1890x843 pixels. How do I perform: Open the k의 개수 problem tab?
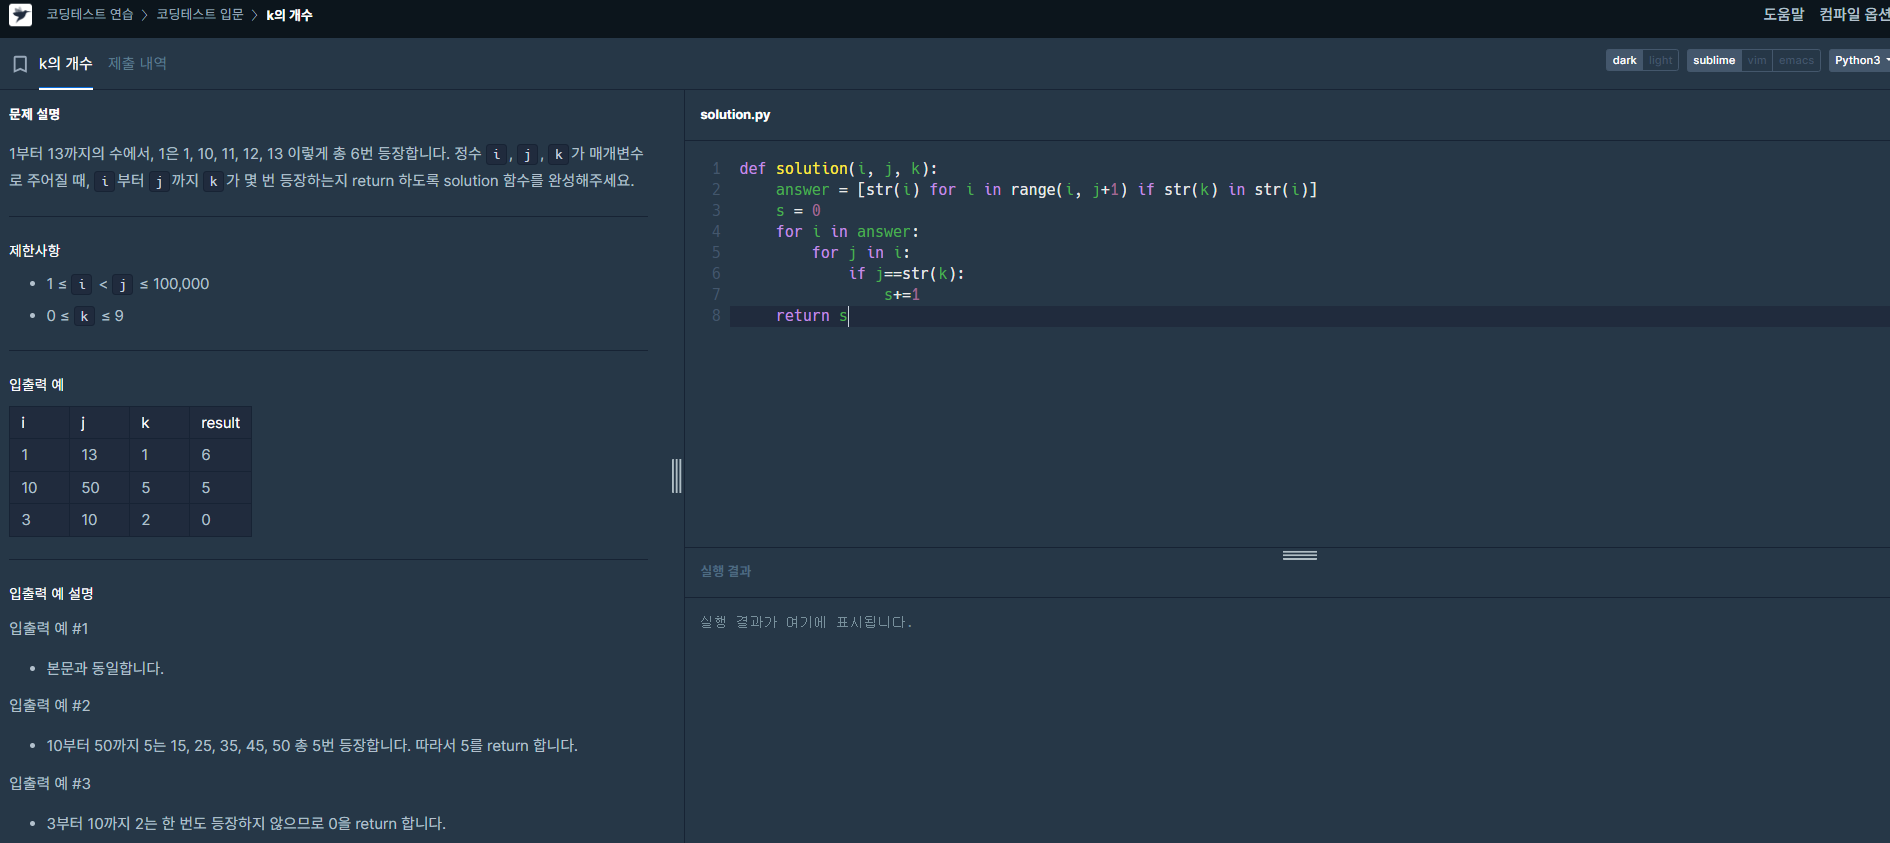click(65, 63)
